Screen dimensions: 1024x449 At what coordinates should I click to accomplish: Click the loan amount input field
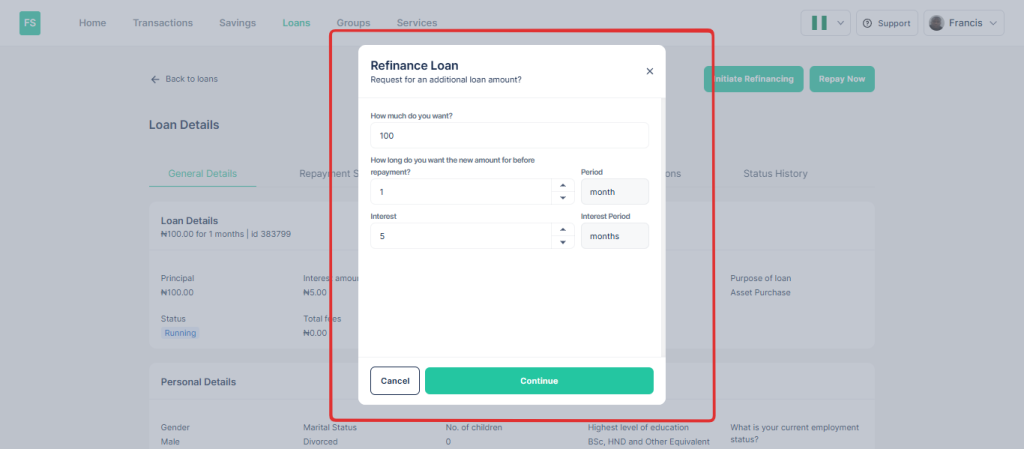point(509,135)
